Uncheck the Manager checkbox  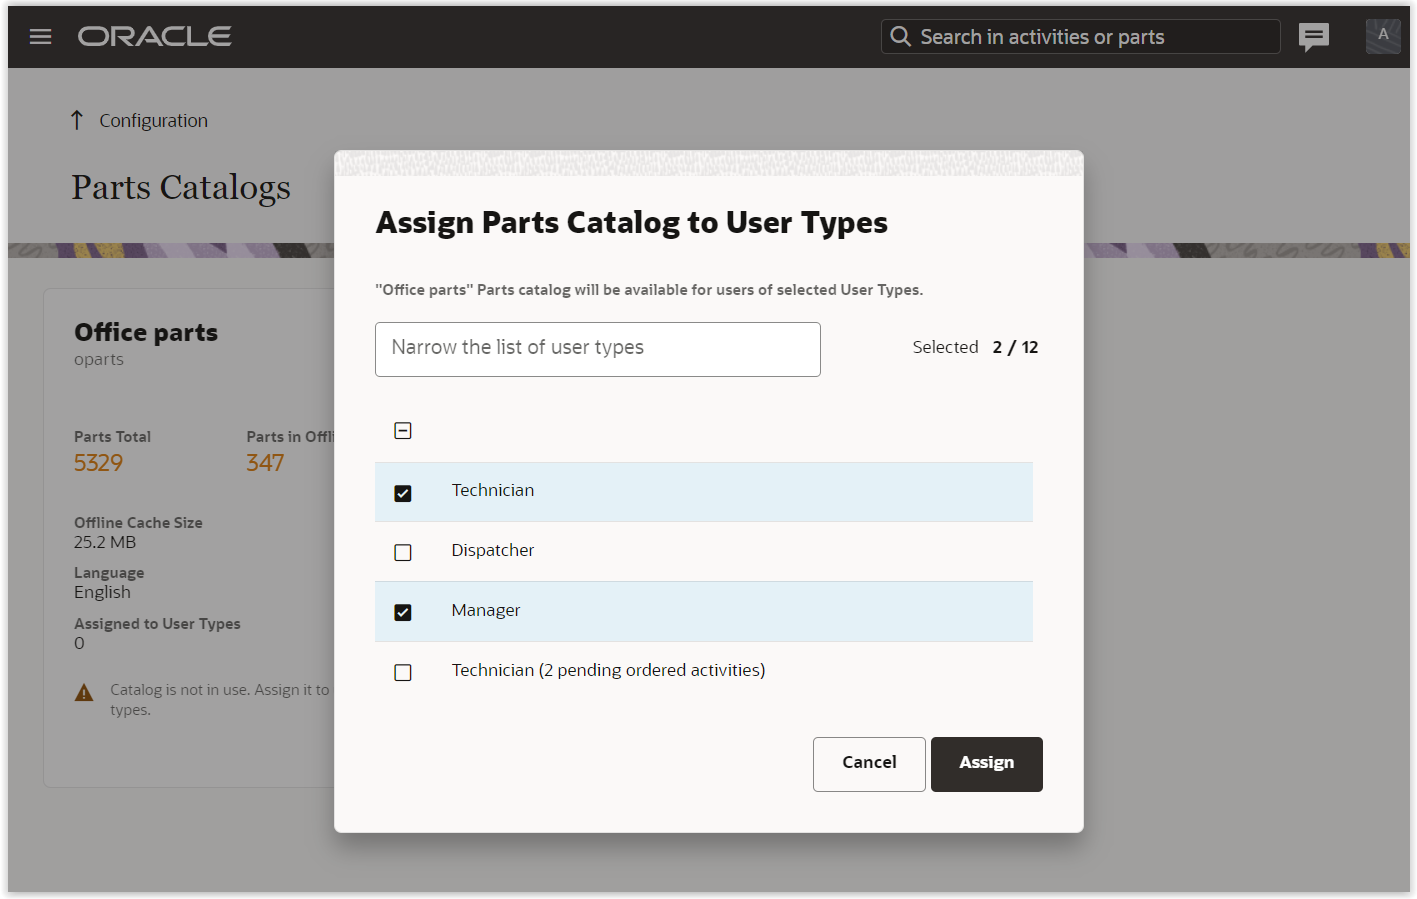(x=403, y=612)
